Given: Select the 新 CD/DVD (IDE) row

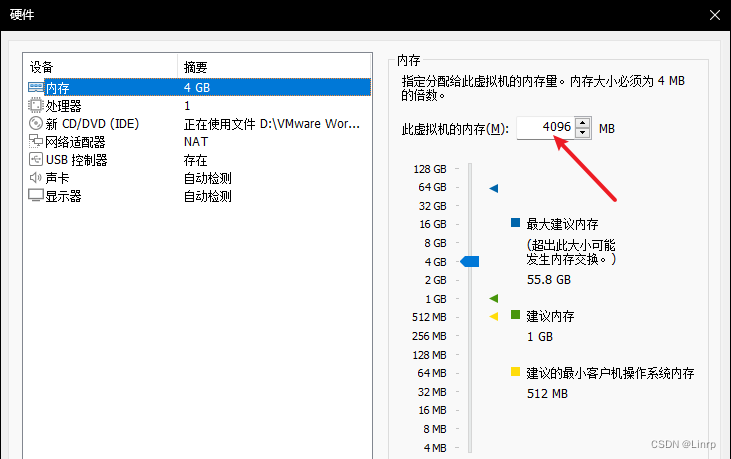Looking at the screenshot, I should point(199,123).
